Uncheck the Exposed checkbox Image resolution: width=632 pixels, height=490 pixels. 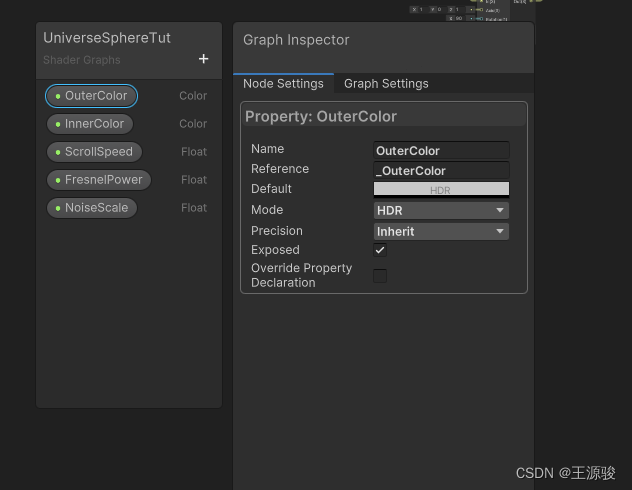pyautogui.click(x=380, y=250)
